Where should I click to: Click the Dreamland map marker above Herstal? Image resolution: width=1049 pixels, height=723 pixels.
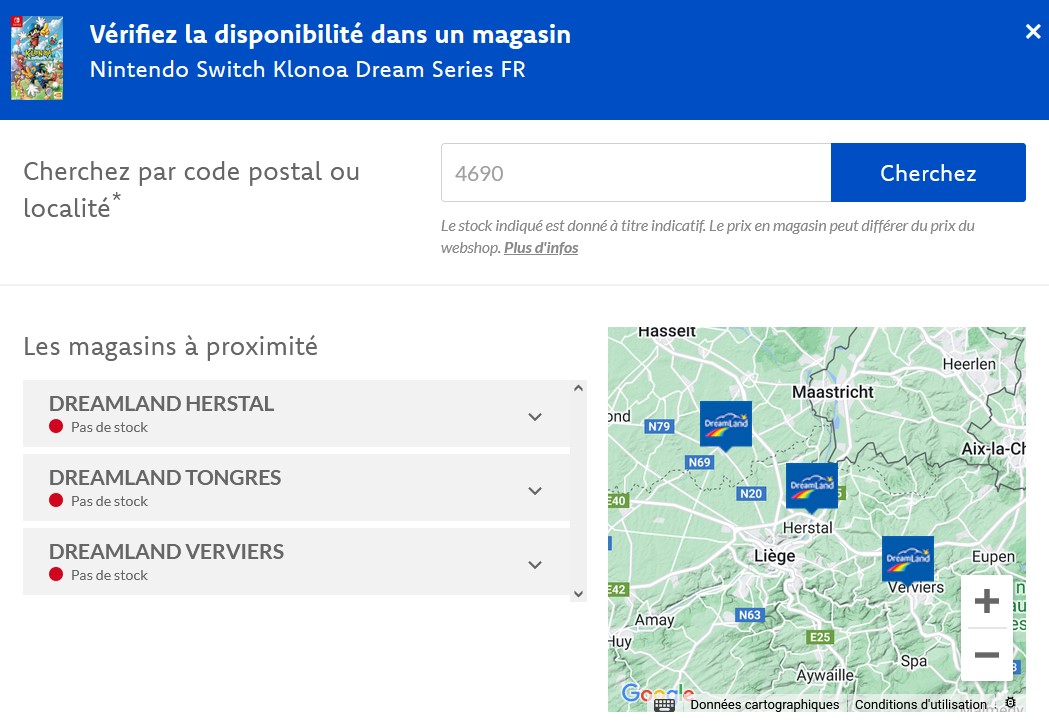(812, 486)
